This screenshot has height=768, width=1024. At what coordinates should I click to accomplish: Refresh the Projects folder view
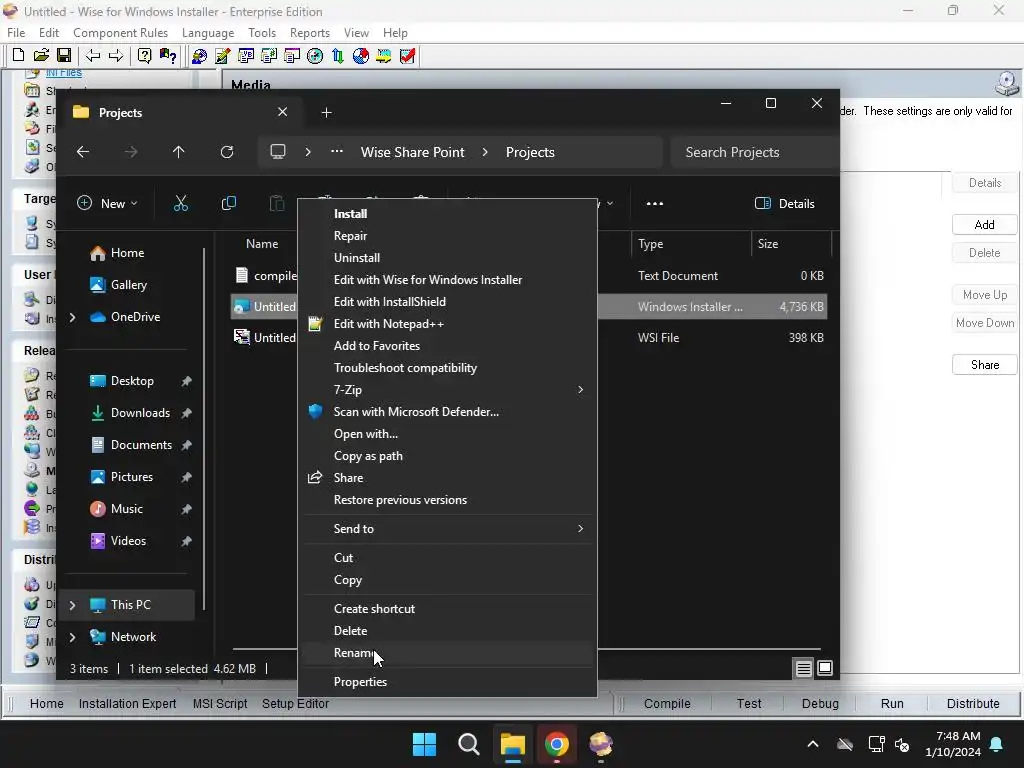tap(227, 152)
